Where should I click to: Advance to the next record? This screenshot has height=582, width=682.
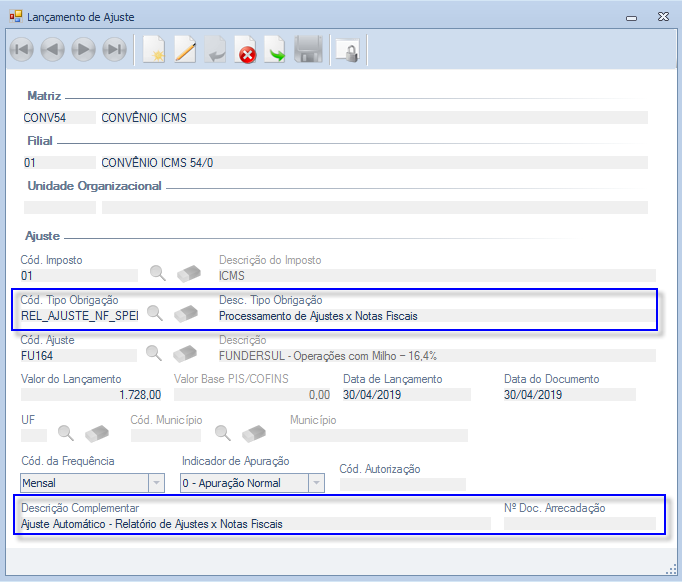pos(84,50)
